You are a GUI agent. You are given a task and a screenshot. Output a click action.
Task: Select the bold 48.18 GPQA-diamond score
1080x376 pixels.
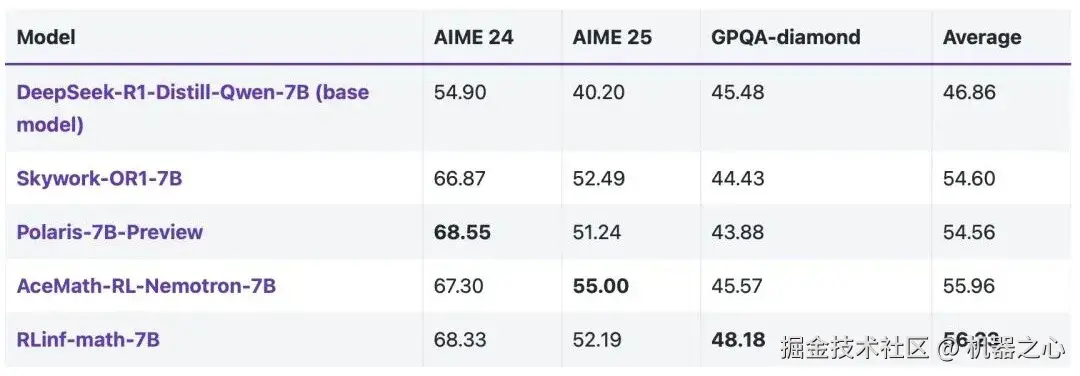[738, 340]
